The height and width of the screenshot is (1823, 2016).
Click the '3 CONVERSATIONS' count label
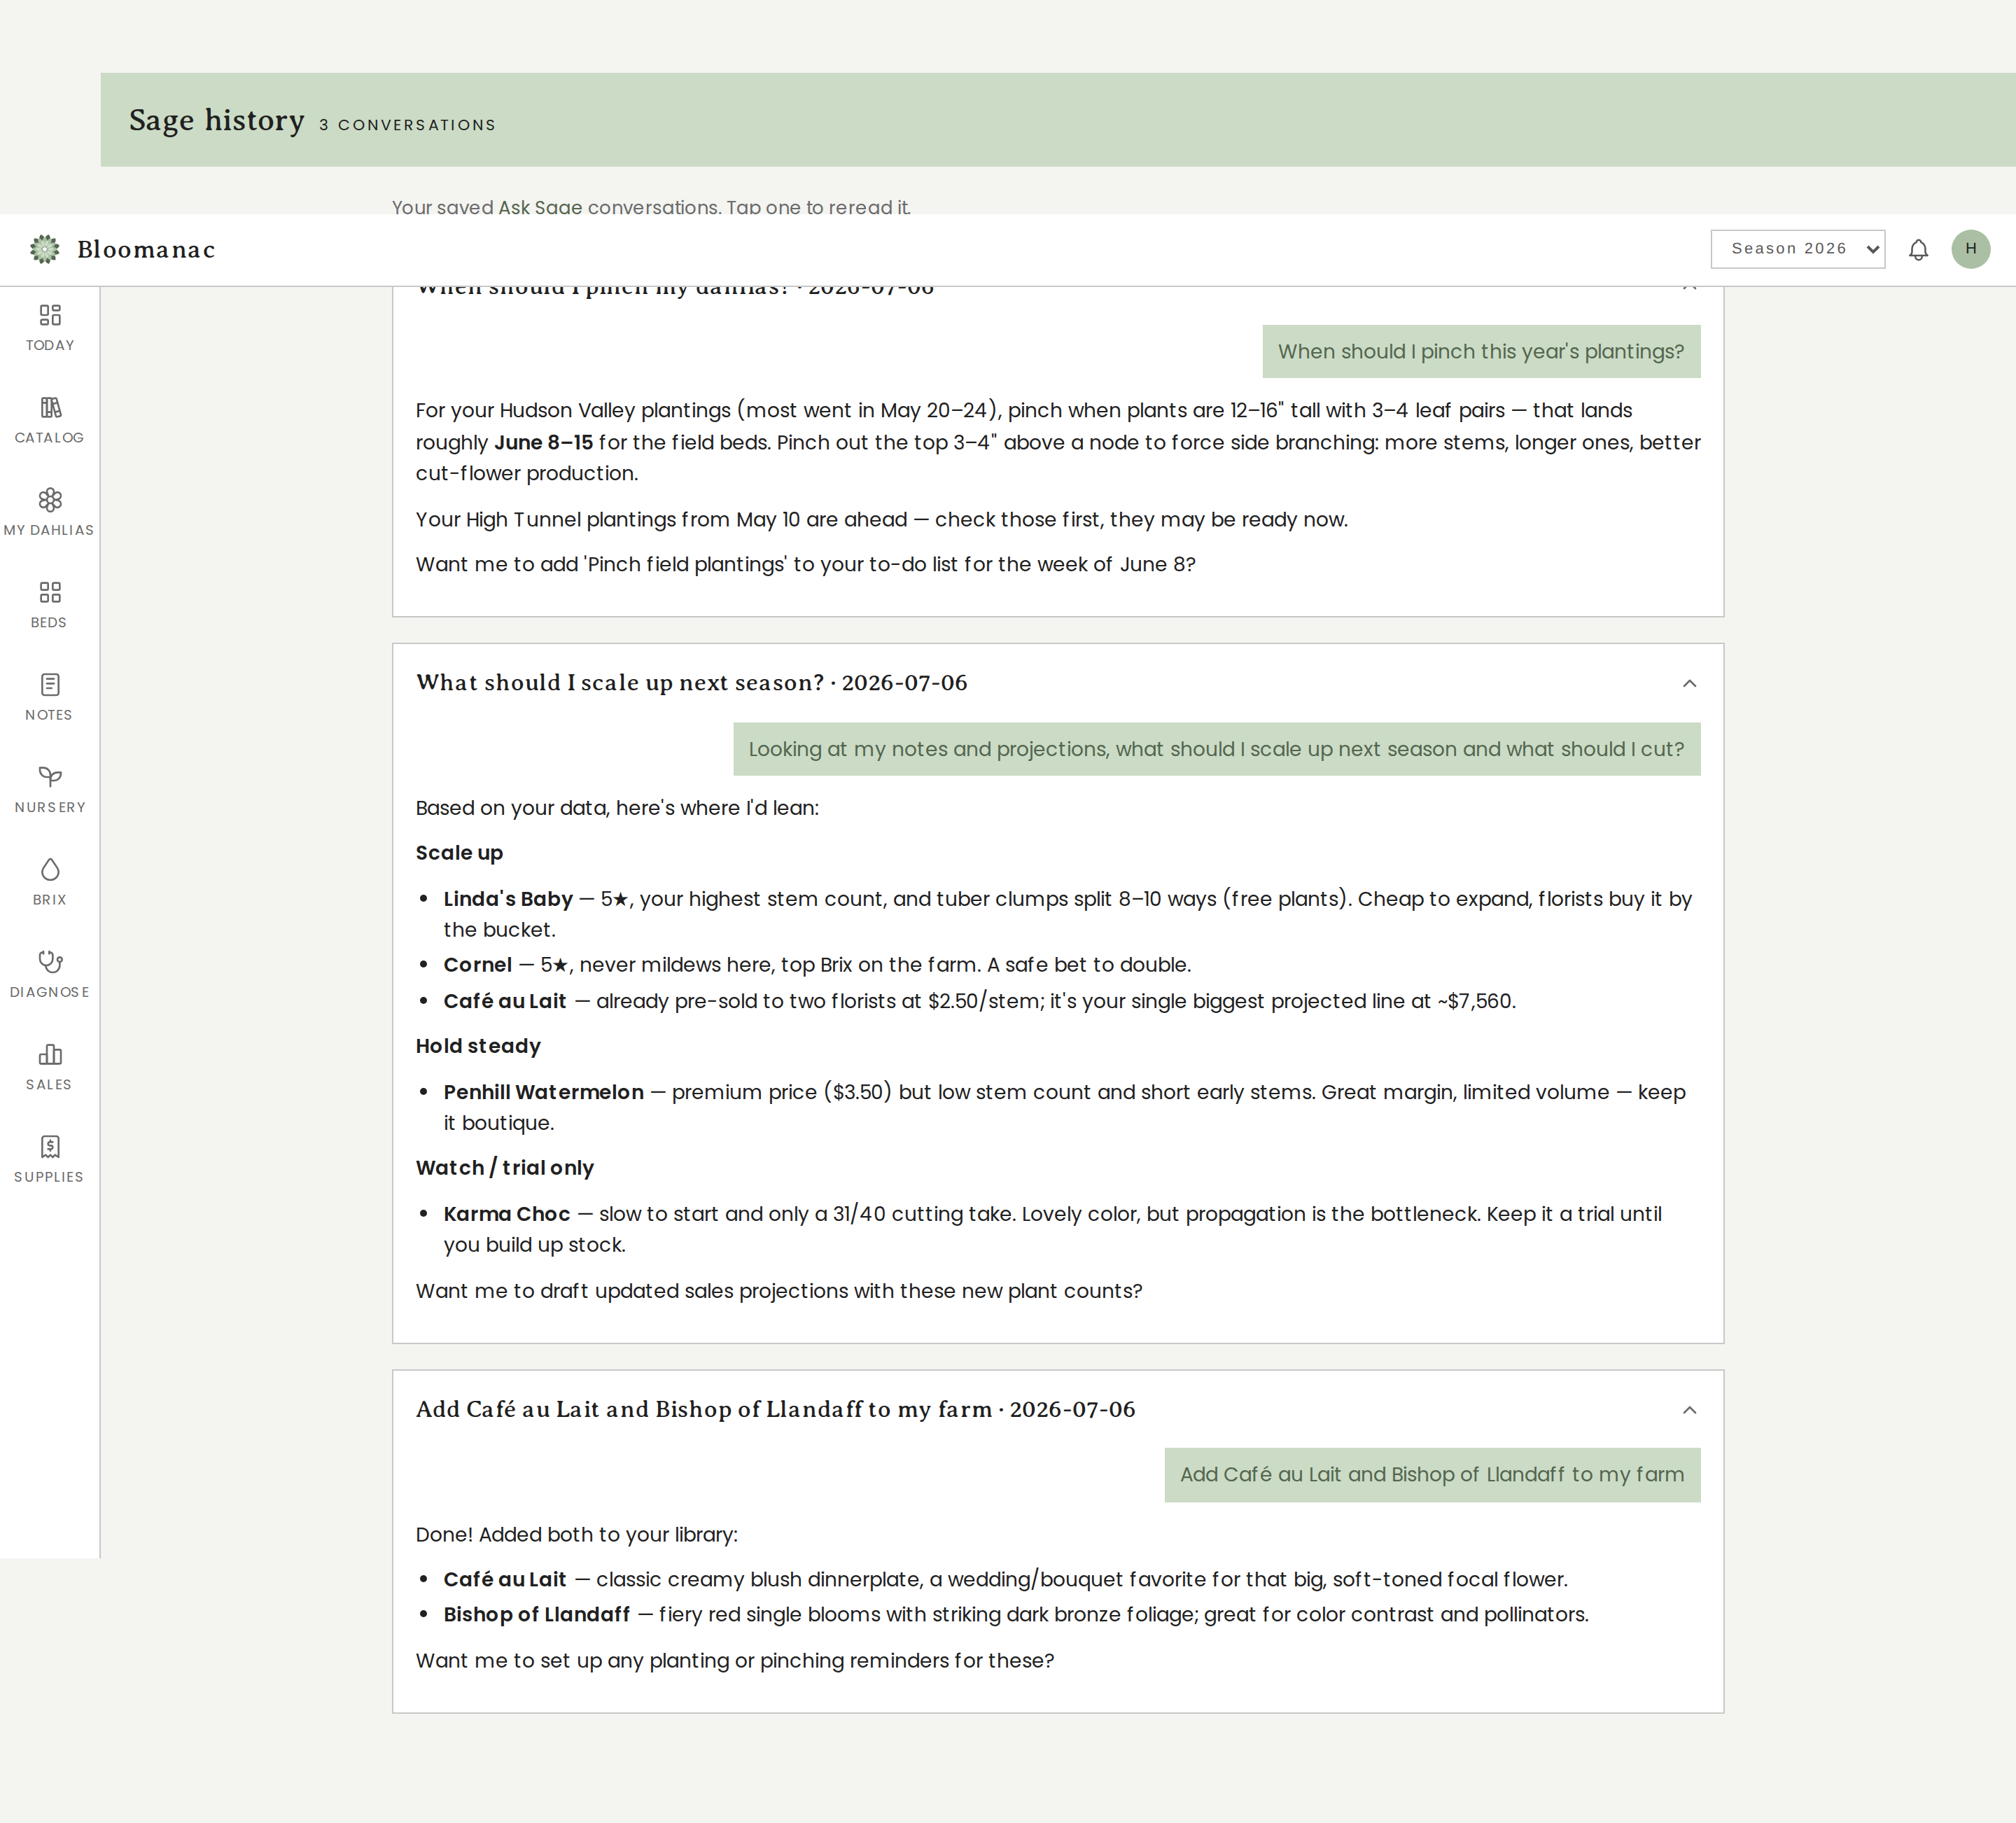pyautogui.click(x=407, y=125)
